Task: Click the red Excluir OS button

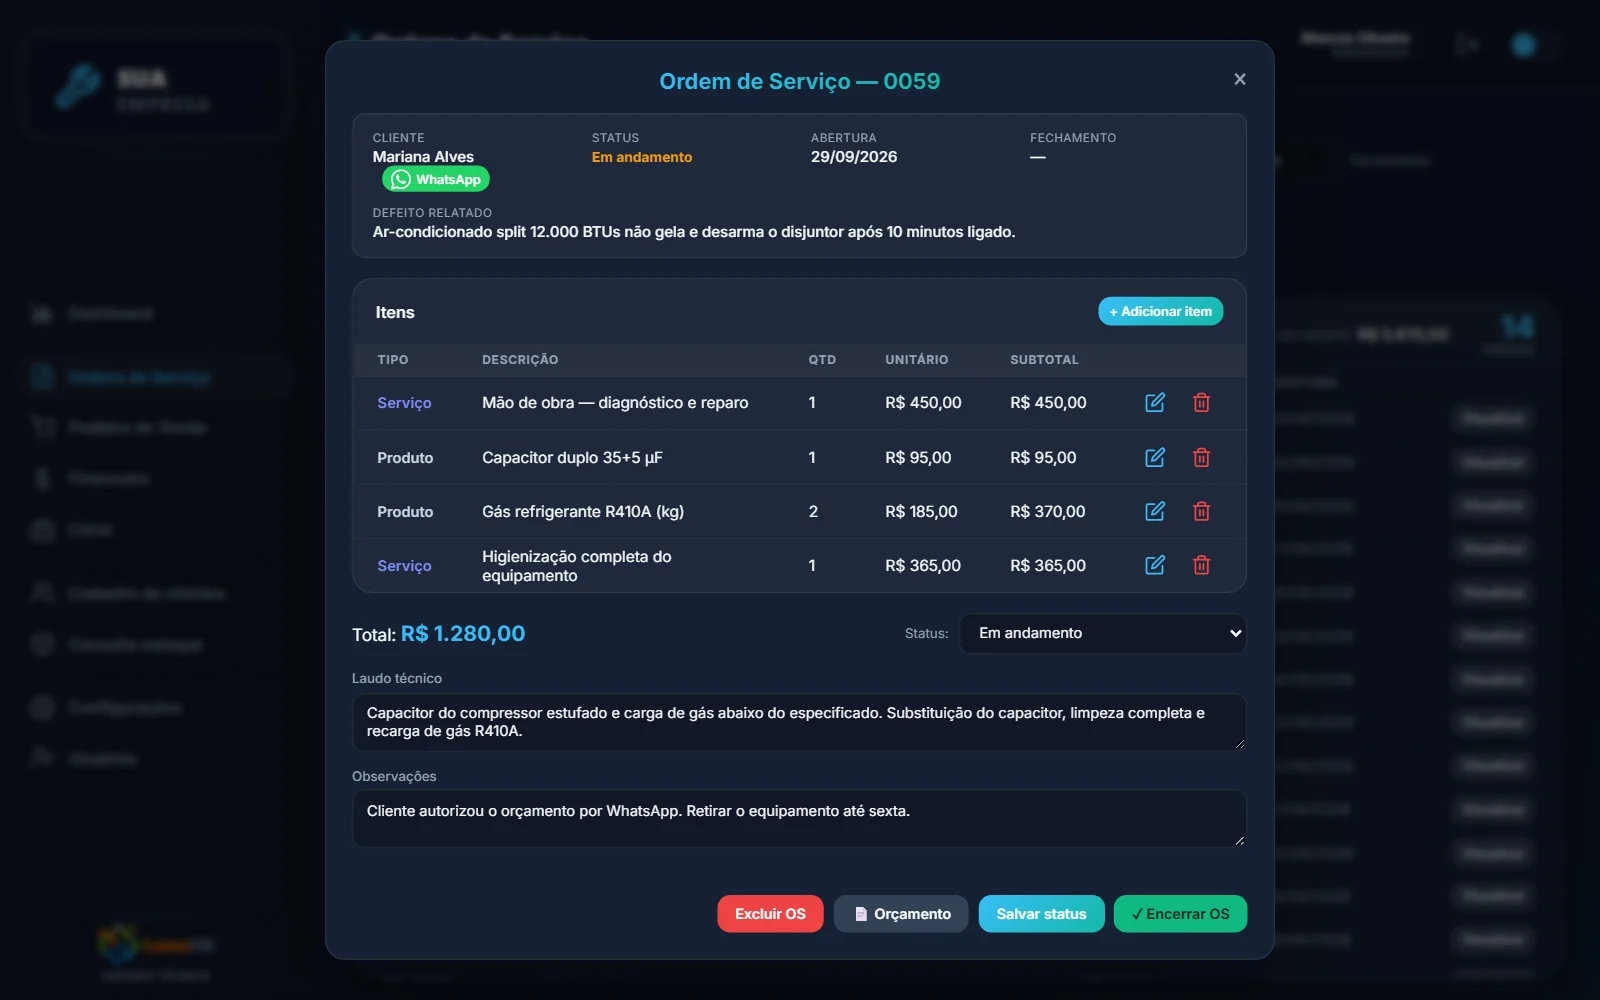Action: (770, 914)
